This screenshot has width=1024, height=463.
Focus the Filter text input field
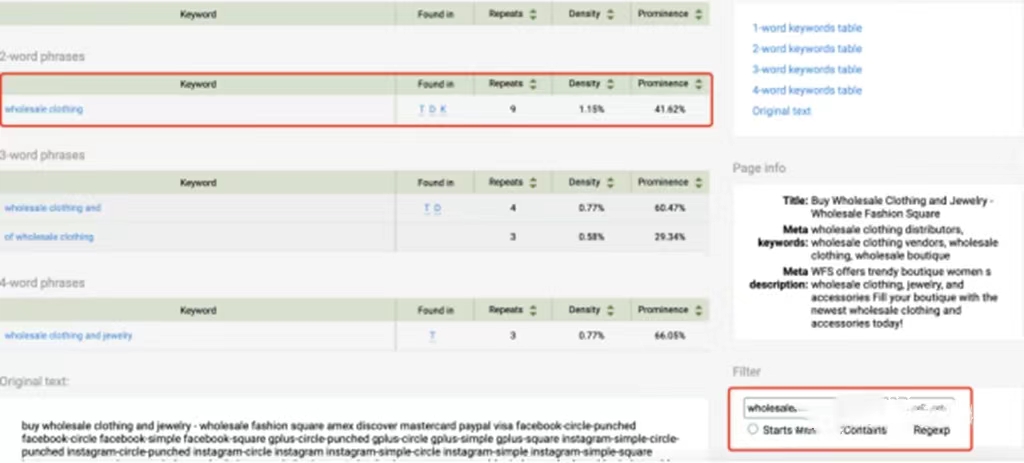click(x=848, y=408)
